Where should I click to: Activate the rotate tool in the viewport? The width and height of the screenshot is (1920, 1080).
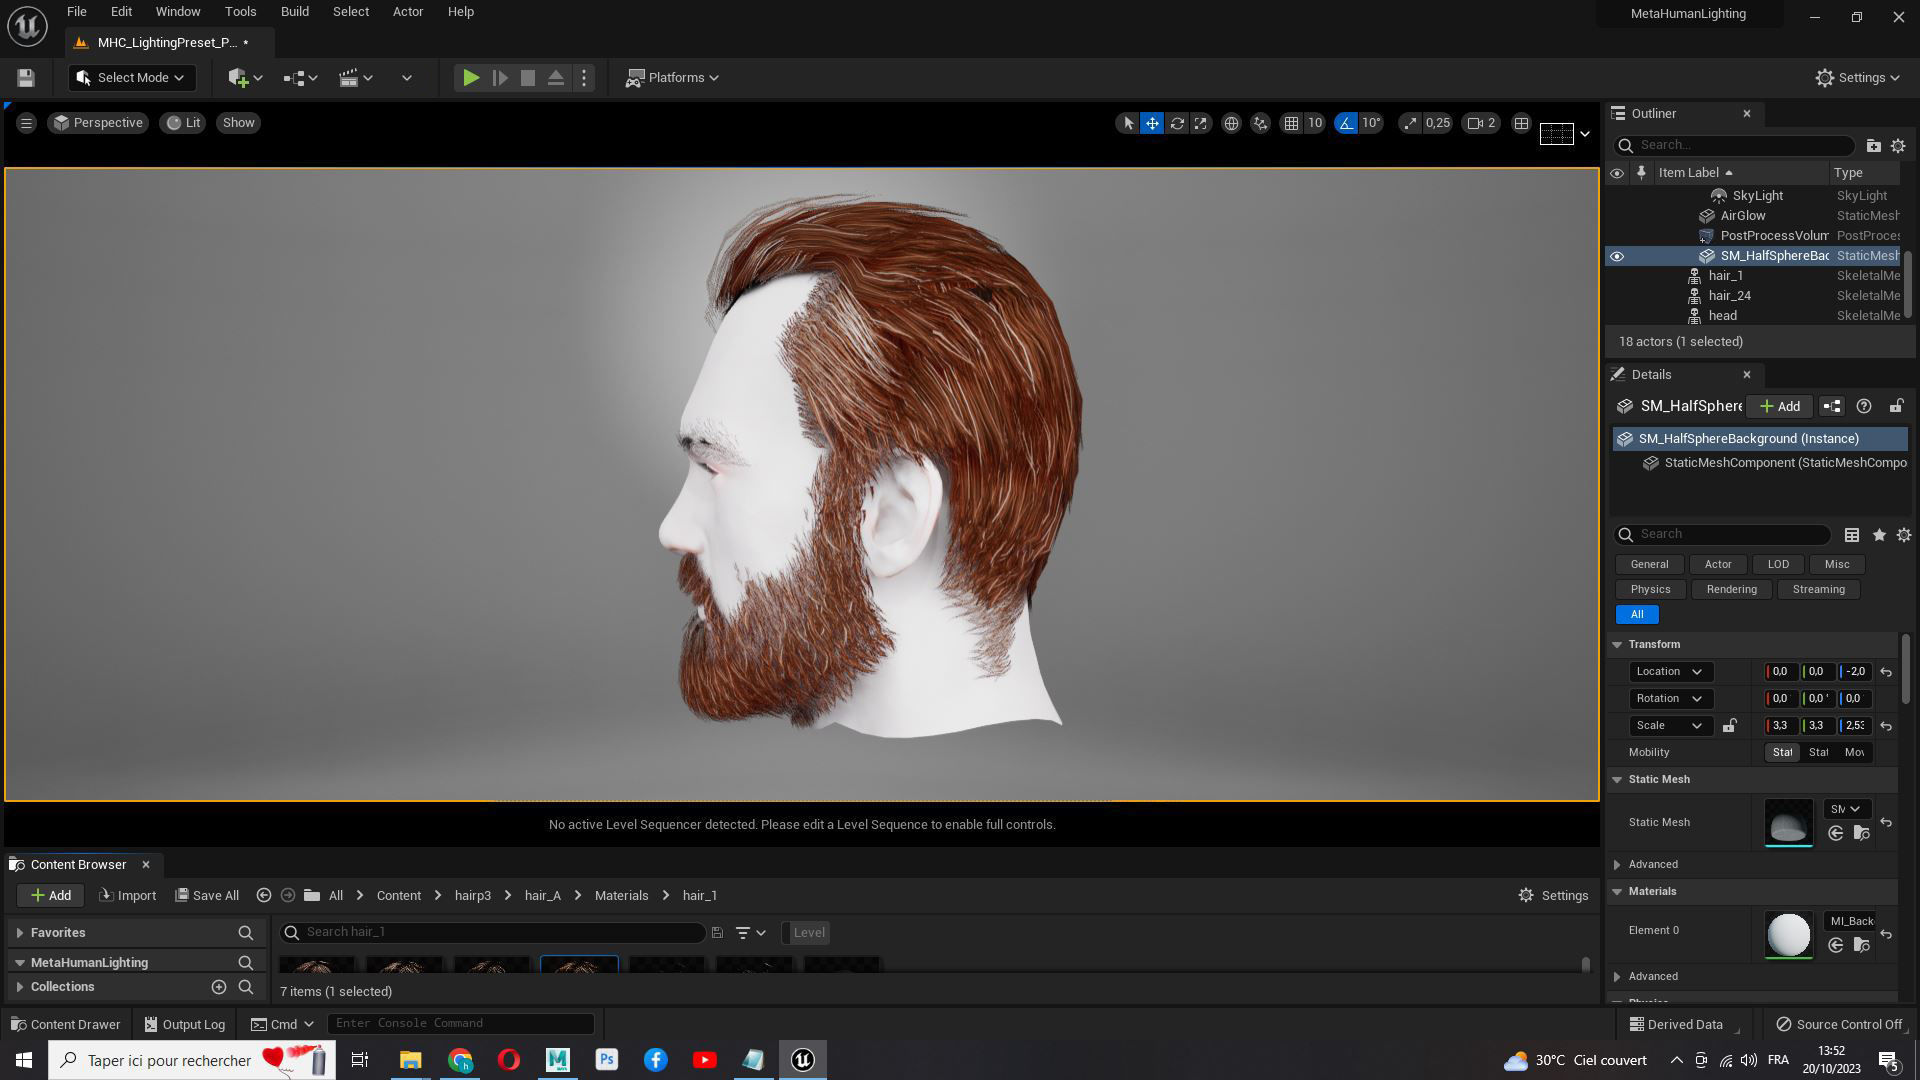point(1177,123)
